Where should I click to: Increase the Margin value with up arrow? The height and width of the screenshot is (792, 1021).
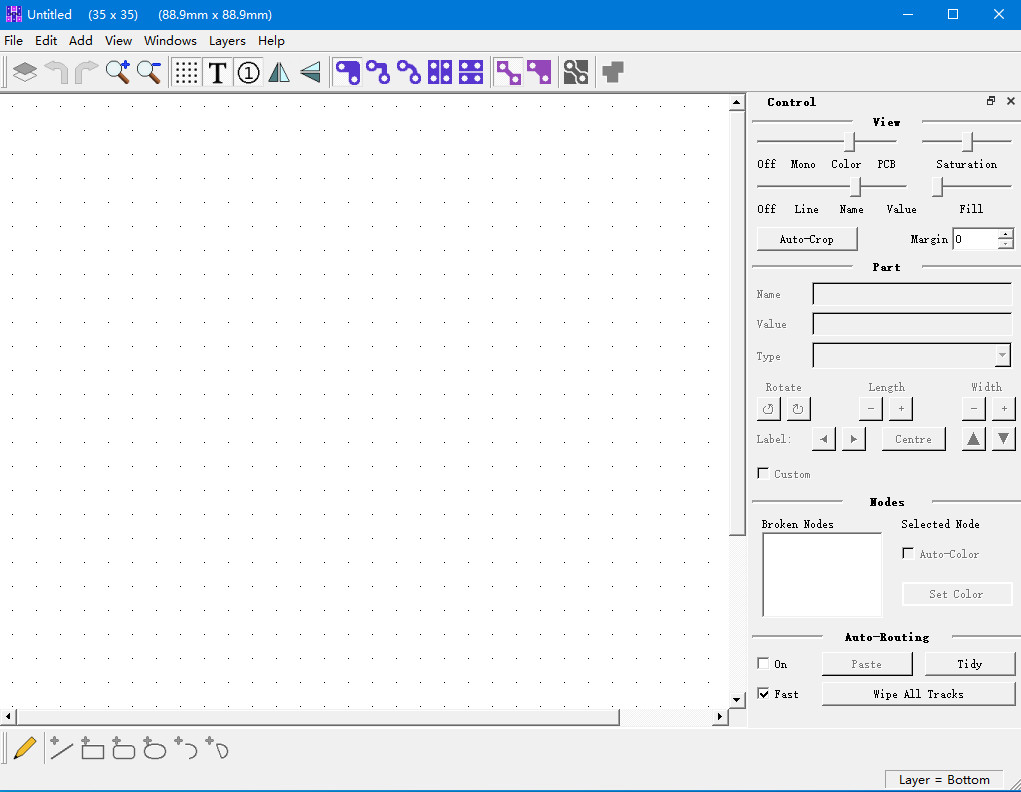coord(1005,234)
